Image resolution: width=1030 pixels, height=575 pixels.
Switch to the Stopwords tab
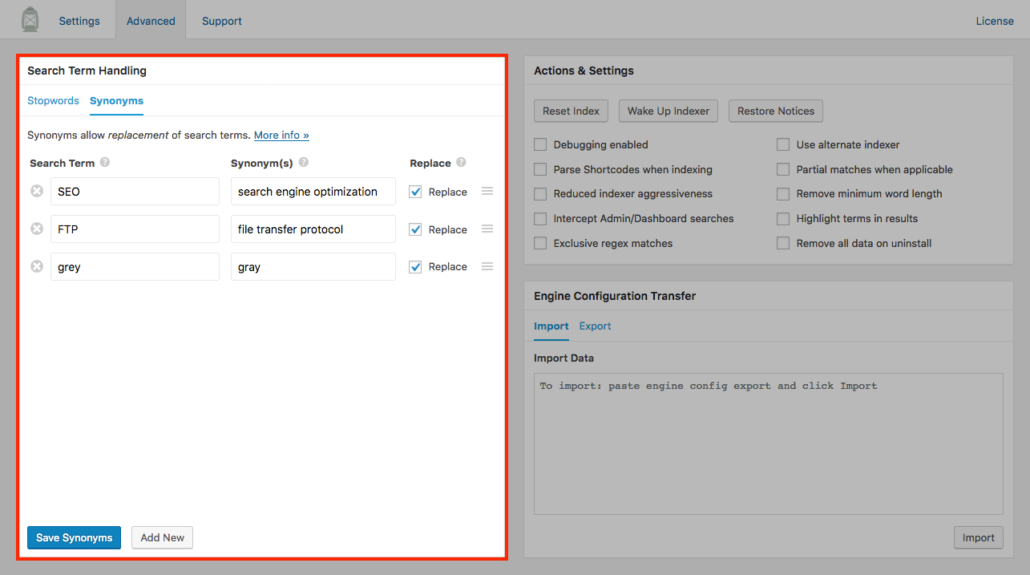[53, 101]
